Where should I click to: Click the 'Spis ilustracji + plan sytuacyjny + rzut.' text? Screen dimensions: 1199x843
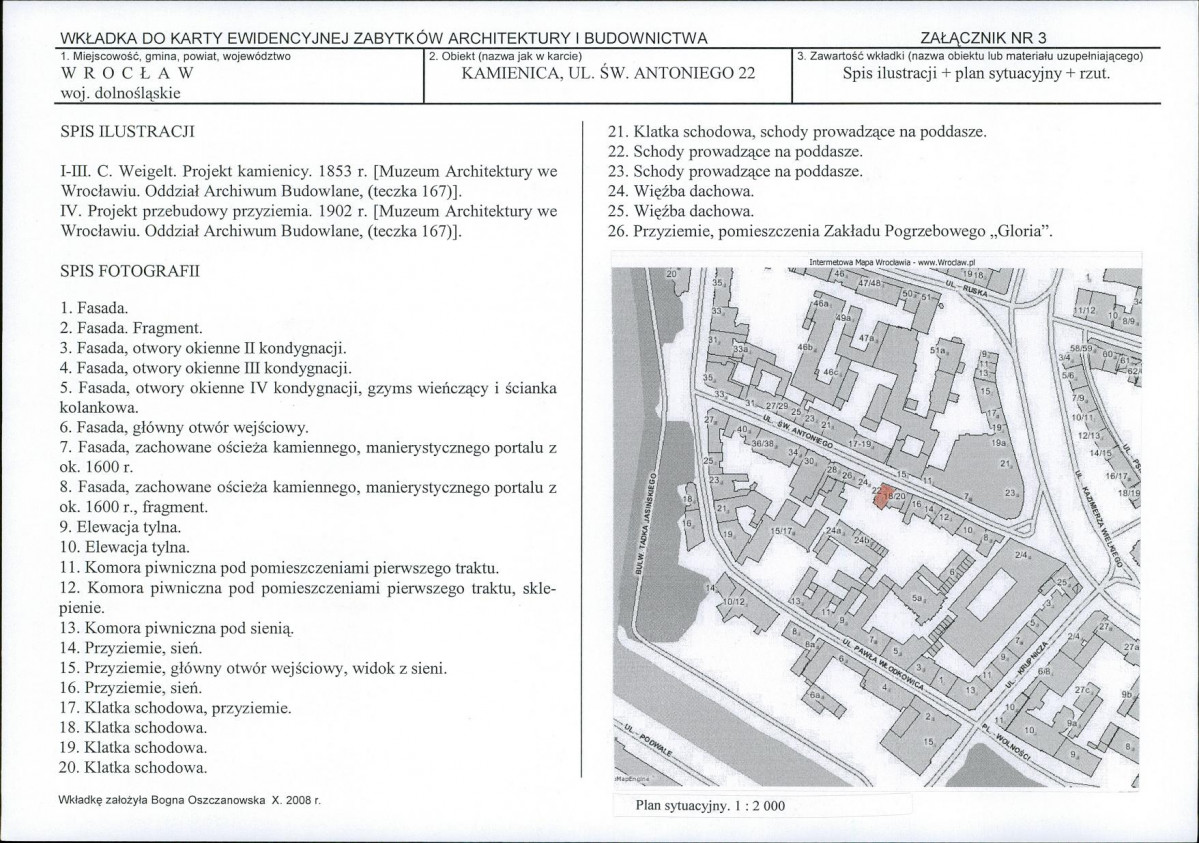point(976,73)
